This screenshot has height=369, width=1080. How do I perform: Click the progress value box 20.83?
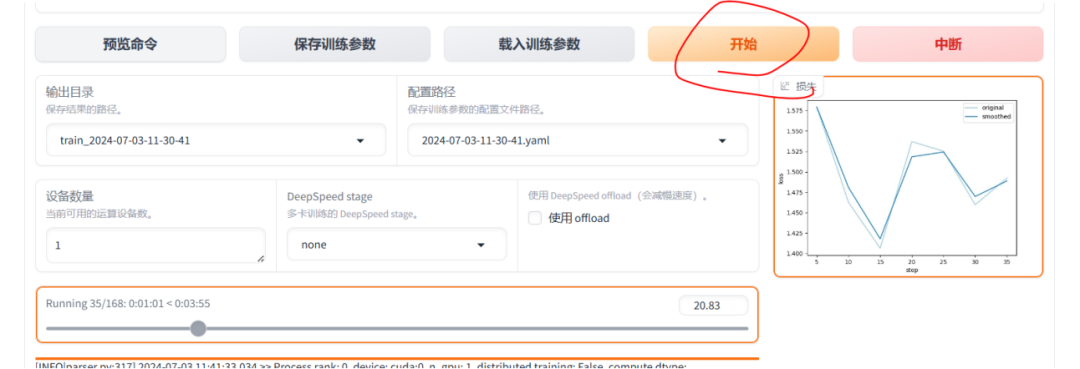click(713, 306)
